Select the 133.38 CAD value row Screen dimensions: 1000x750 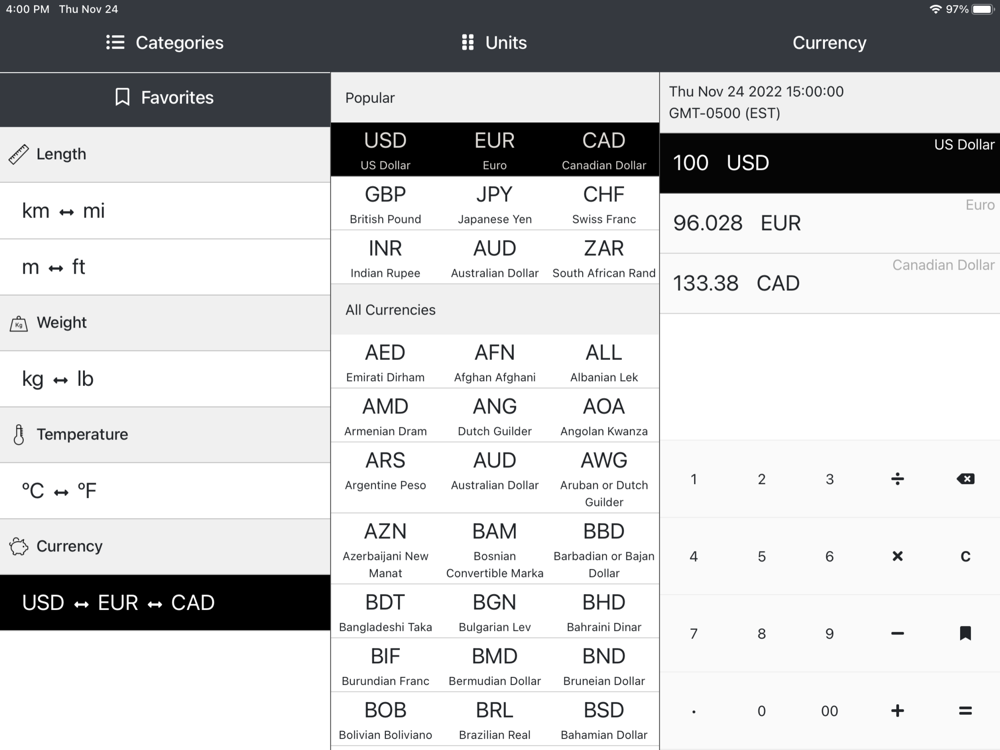click(829, 283)
